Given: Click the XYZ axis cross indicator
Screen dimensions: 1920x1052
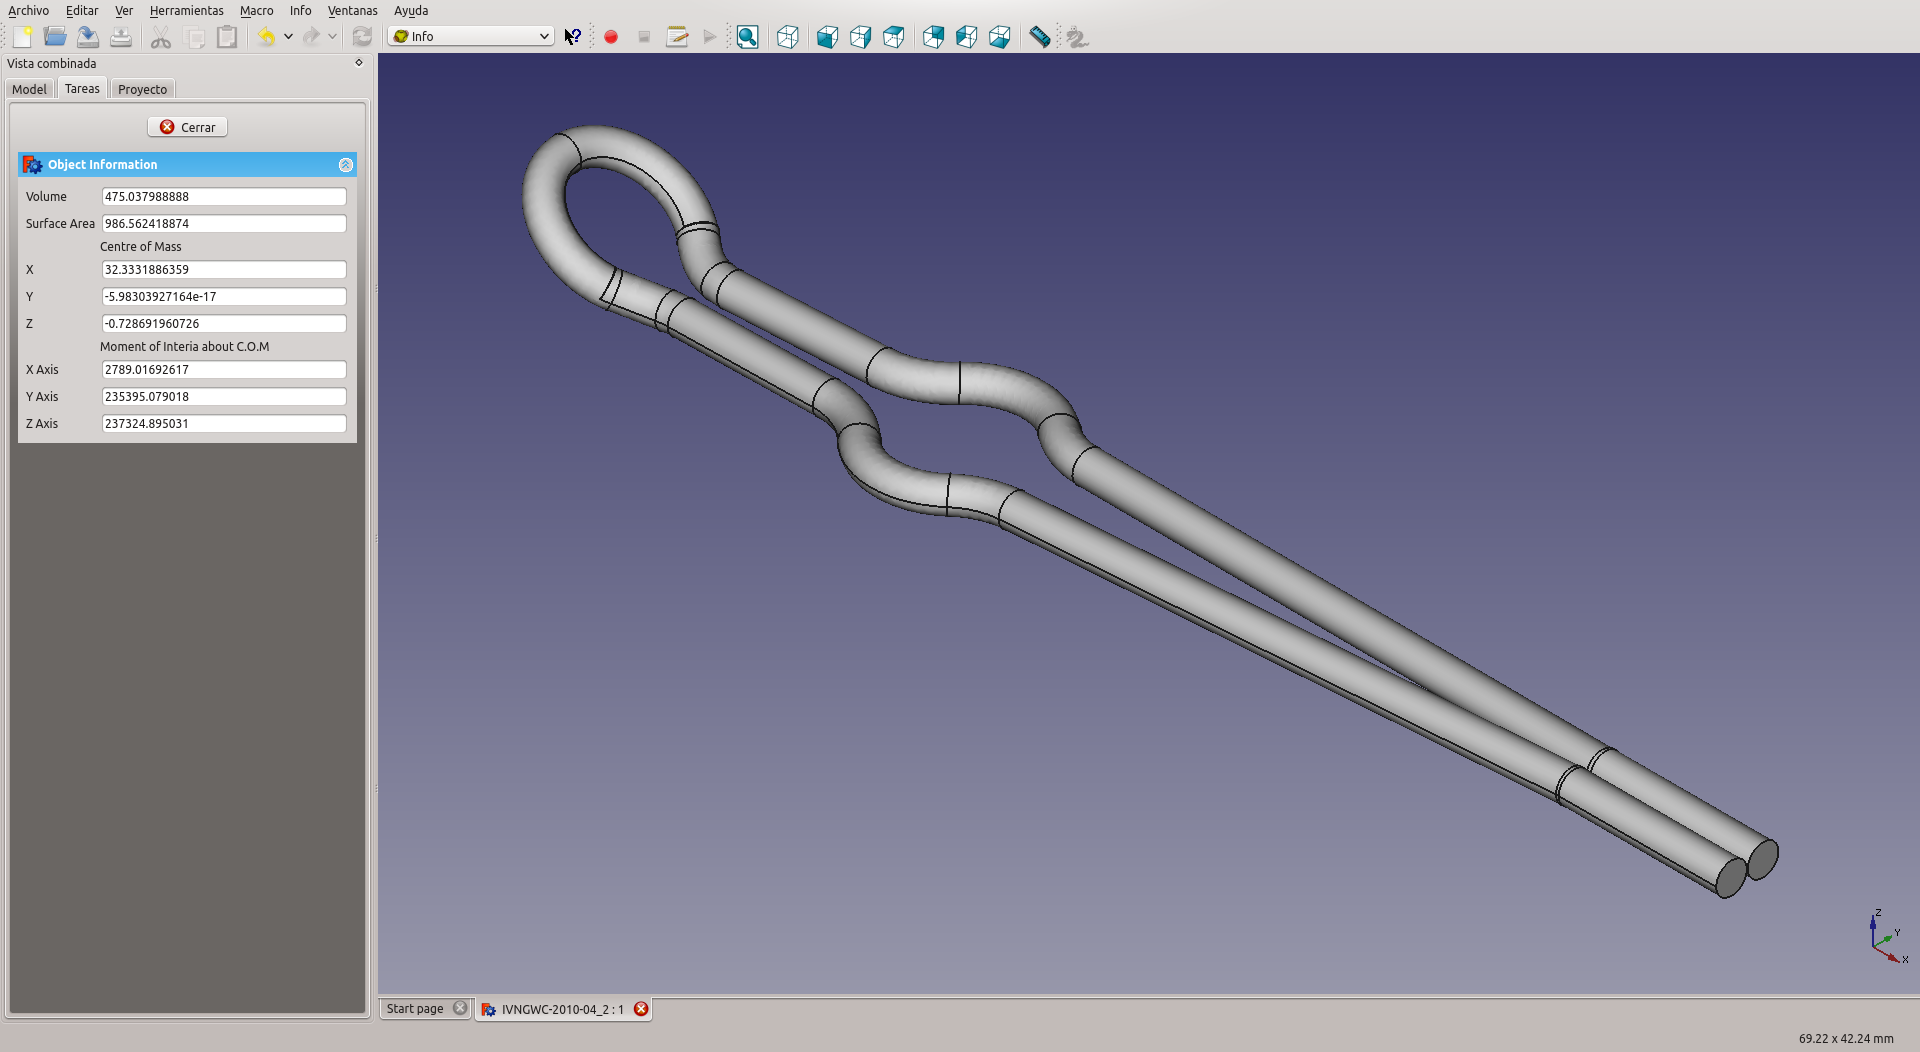Looking at the screenshot, I should [x=1888, y=937].
